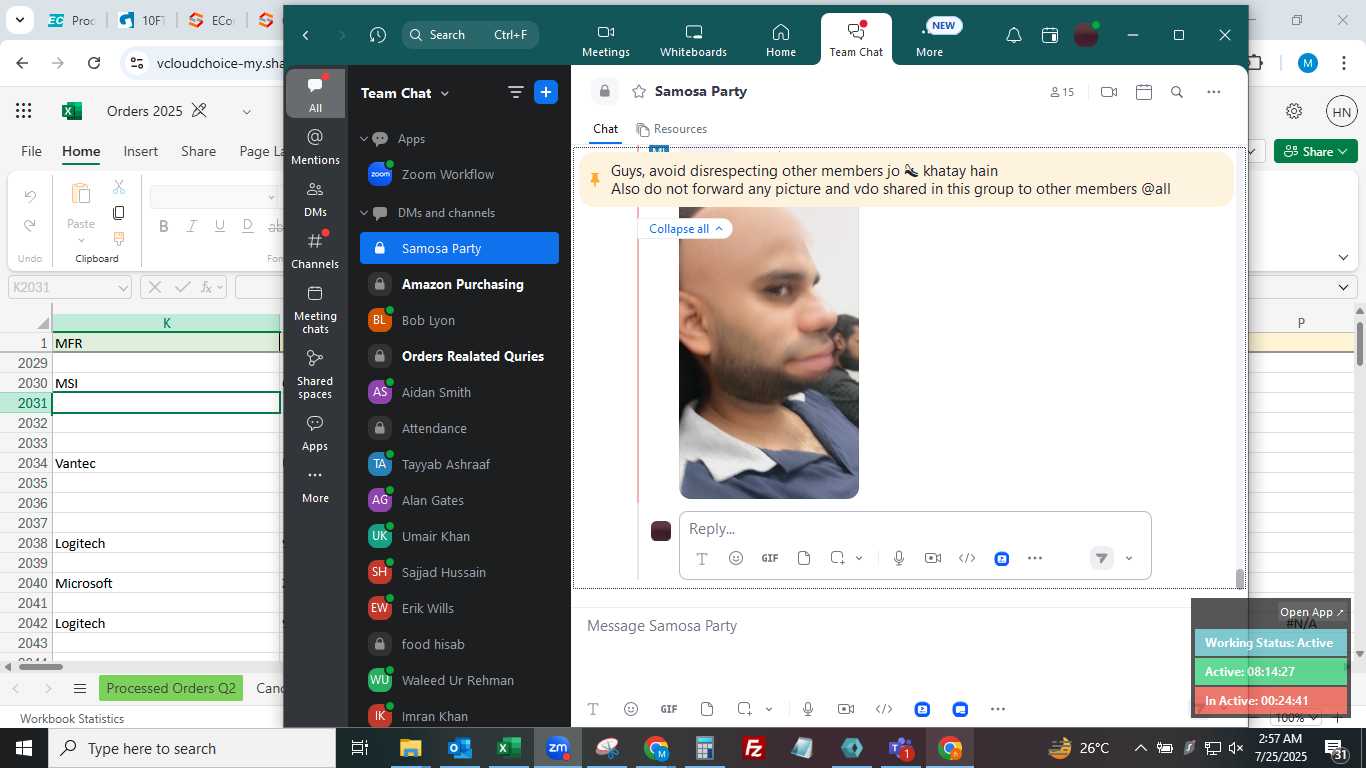This screenshot has width=1366, height=768.
Task: Expand Team Chat header dropdown
Action: [445, 93]
